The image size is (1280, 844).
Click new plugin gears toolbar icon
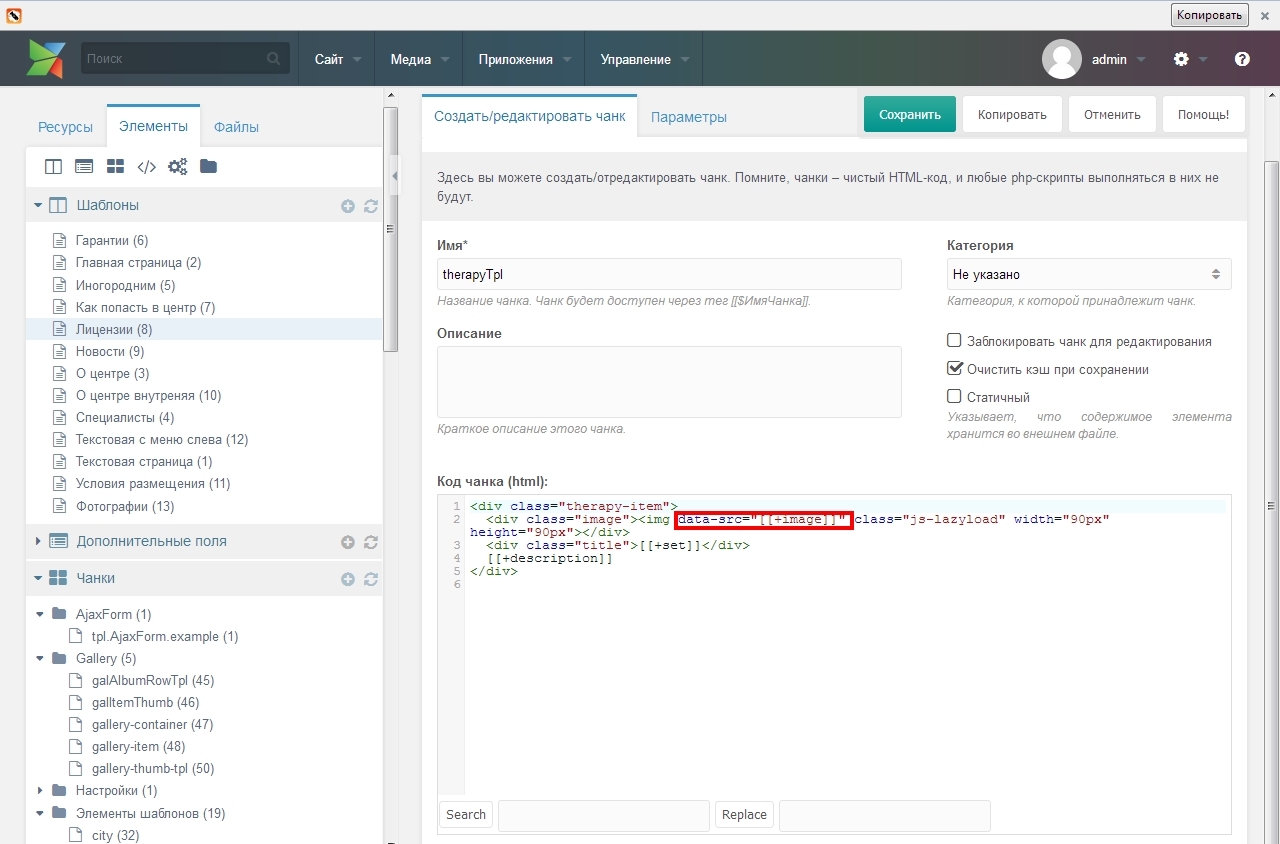[177, 167]
